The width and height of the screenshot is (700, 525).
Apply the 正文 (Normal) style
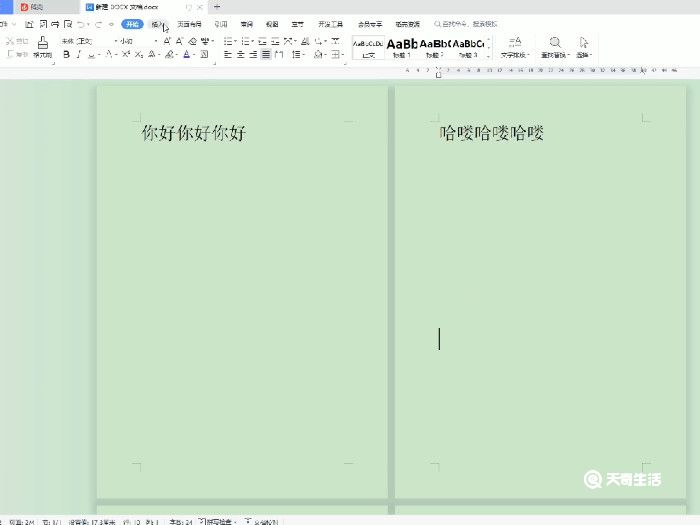[x=368, y=48]
